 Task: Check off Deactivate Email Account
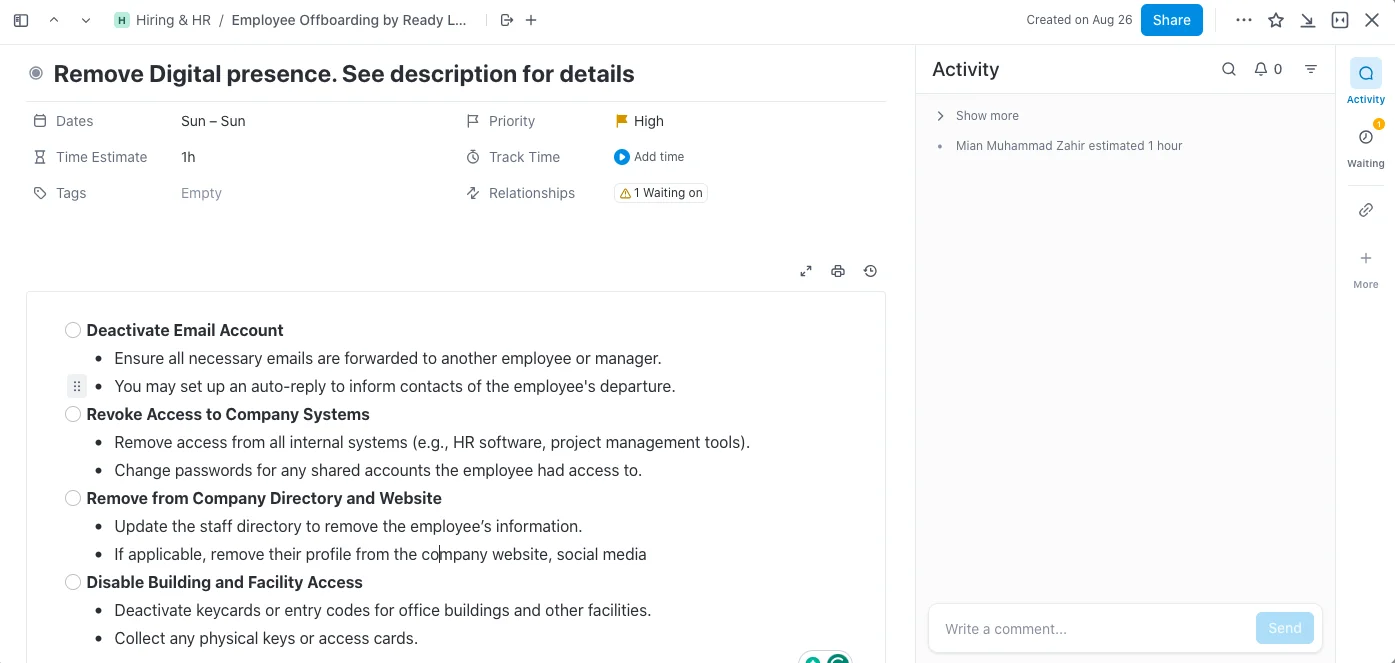click(x=73, y=330)
